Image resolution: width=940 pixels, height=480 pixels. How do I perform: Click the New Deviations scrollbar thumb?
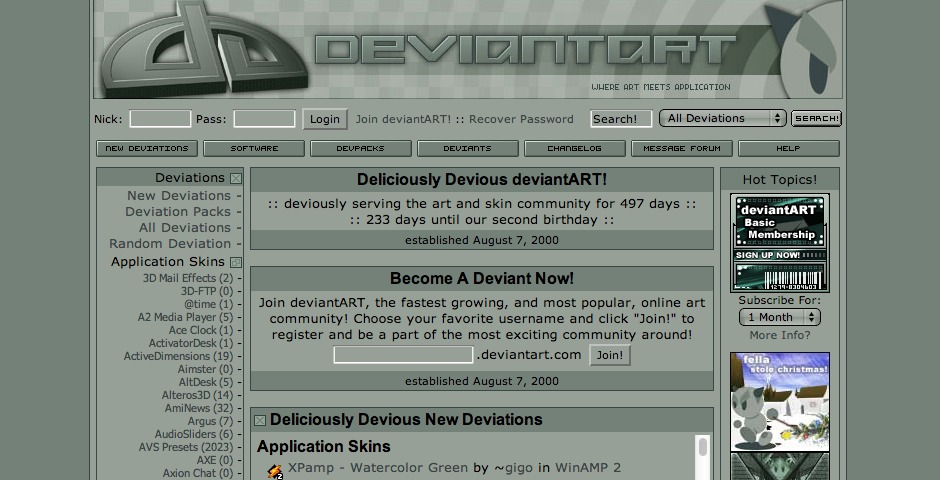pos(703,447)
